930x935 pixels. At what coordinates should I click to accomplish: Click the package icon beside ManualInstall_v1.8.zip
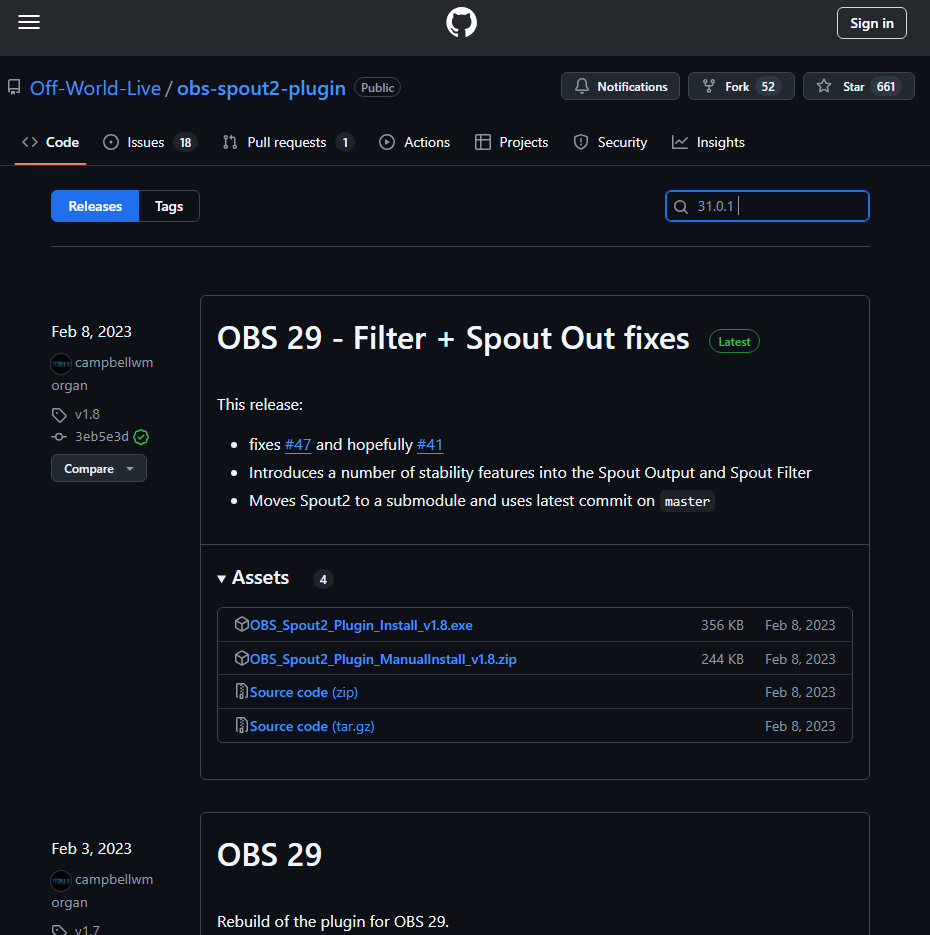tap(241, 658)
